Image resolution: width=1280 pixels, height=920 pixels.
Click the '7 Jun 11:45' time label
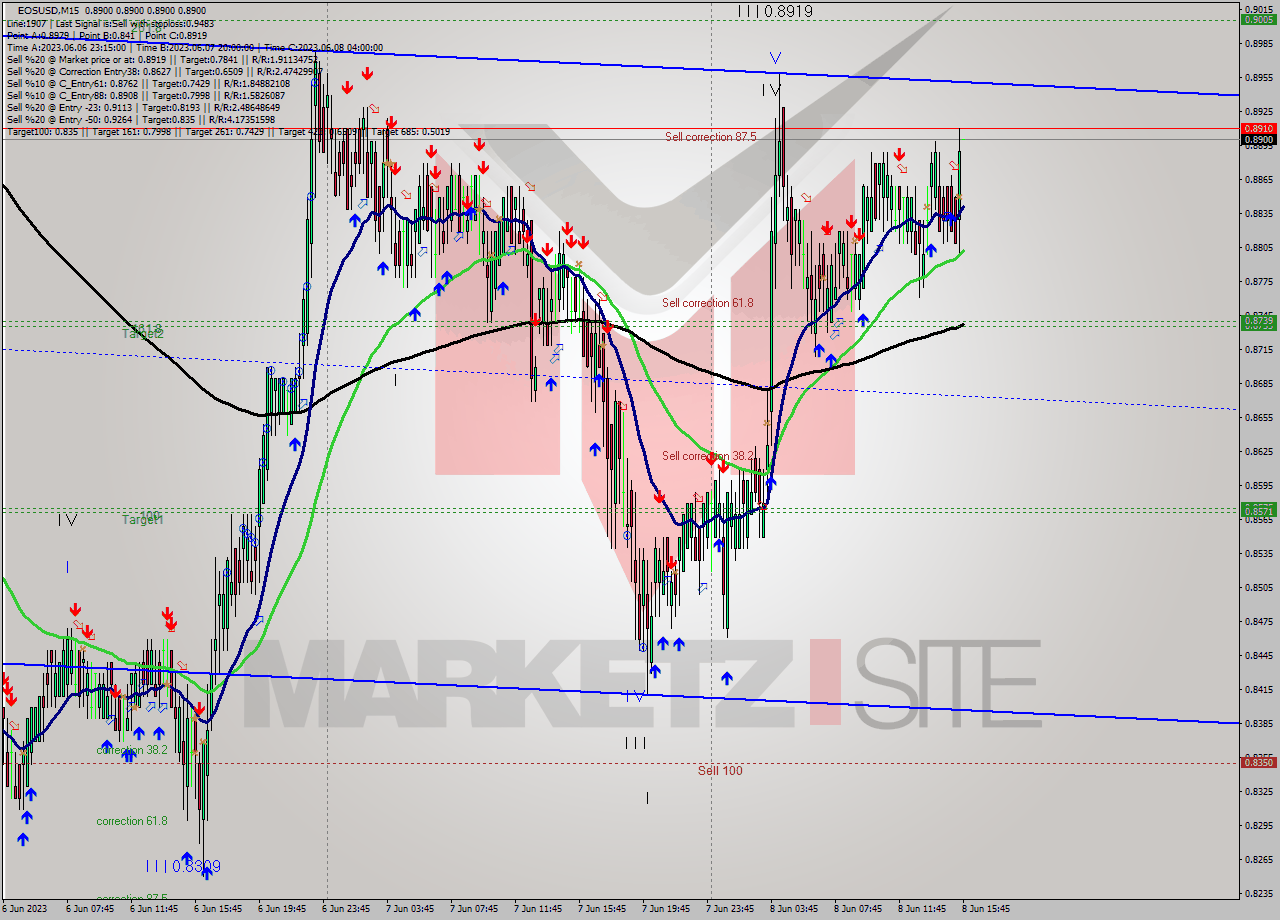(x=537, y=909)
